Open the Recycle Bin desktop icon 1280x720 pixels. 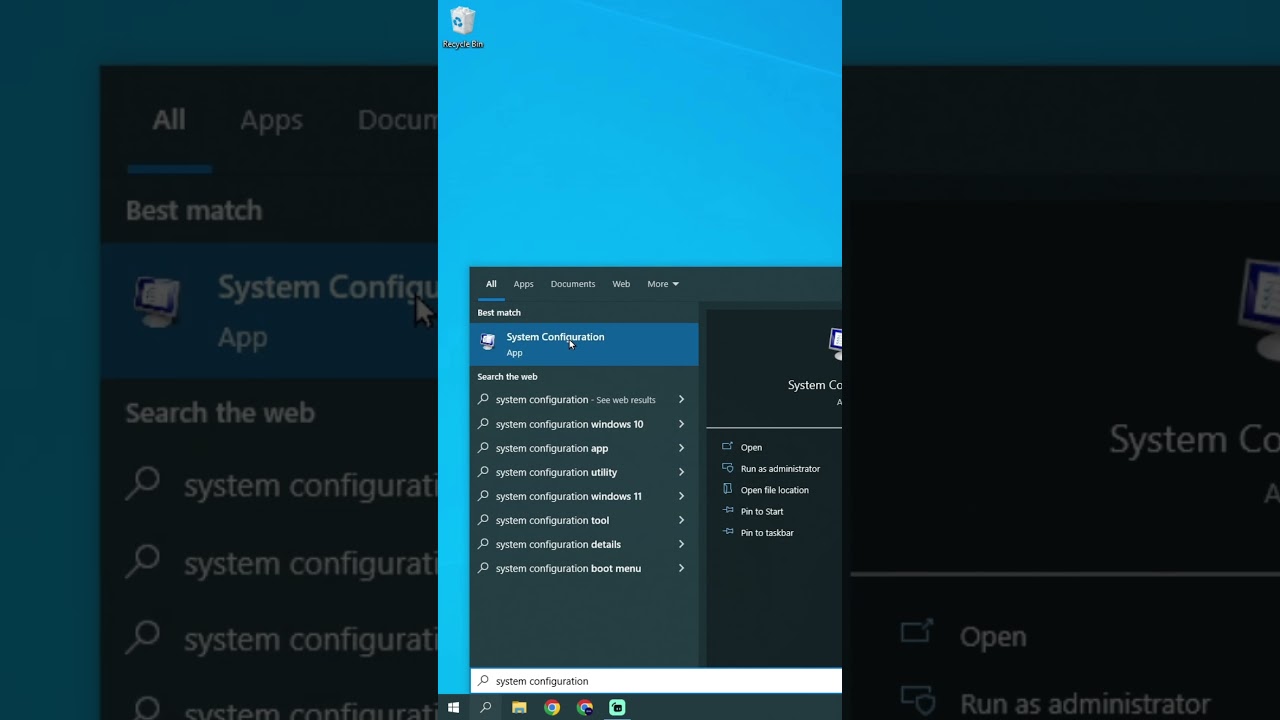(463, 27)
